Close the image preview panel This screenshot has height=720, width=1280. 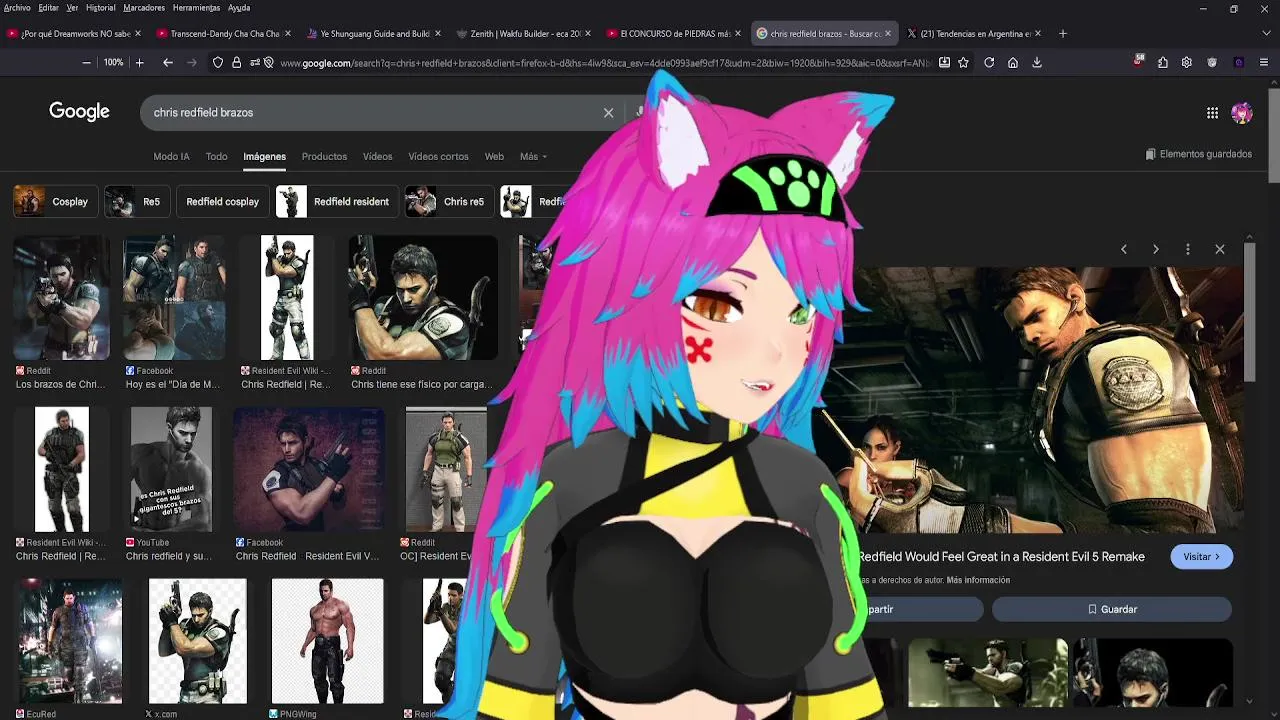pyautogui.click(x=1220, y=249)
